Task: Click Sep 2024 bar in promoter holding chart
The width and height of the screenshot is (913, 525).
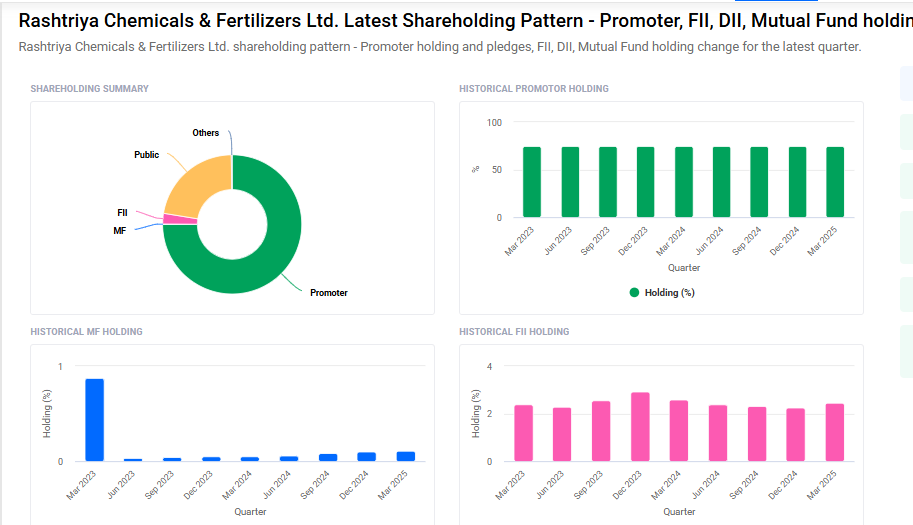Action: coord(759,182)
